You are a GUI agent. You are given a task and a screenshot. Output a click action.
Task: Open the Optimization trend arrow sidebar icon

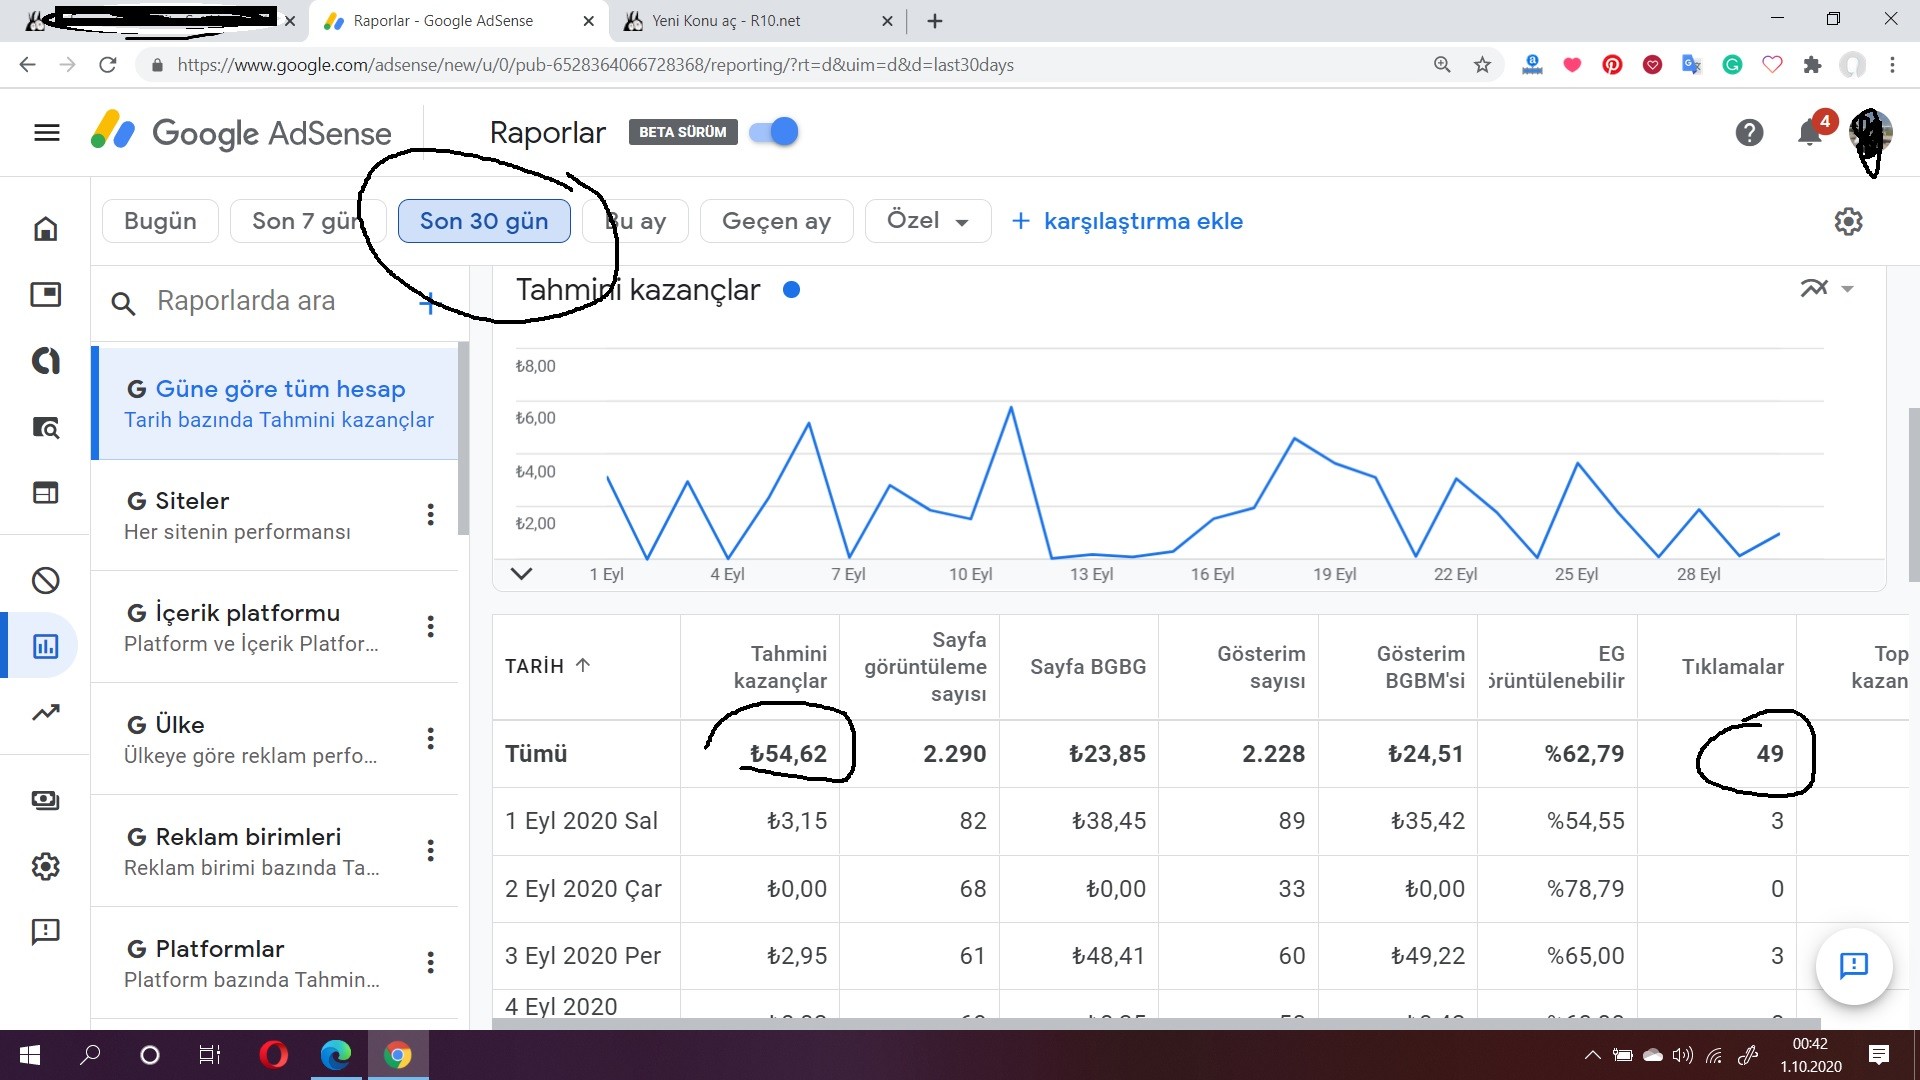(46, 713)
